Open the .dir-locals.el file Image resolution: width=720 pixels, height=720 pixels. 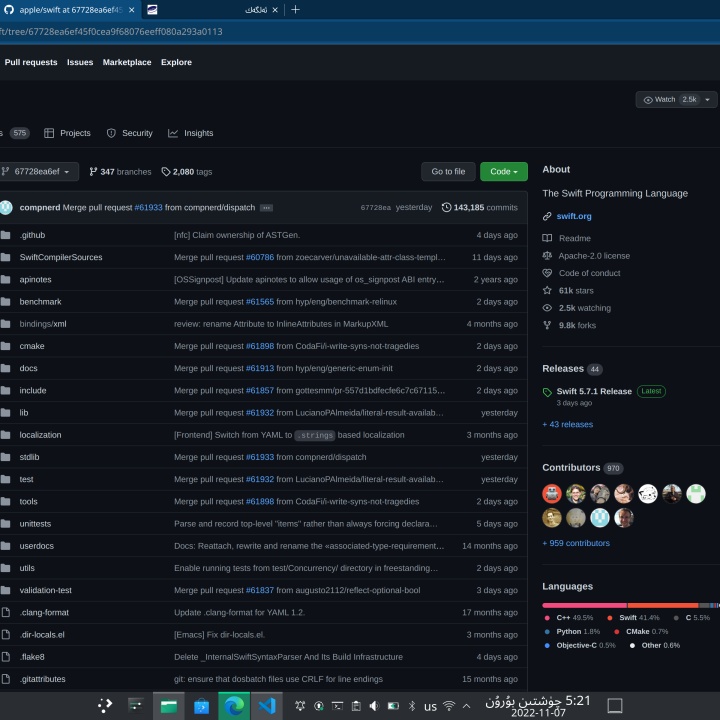[42, 635]
